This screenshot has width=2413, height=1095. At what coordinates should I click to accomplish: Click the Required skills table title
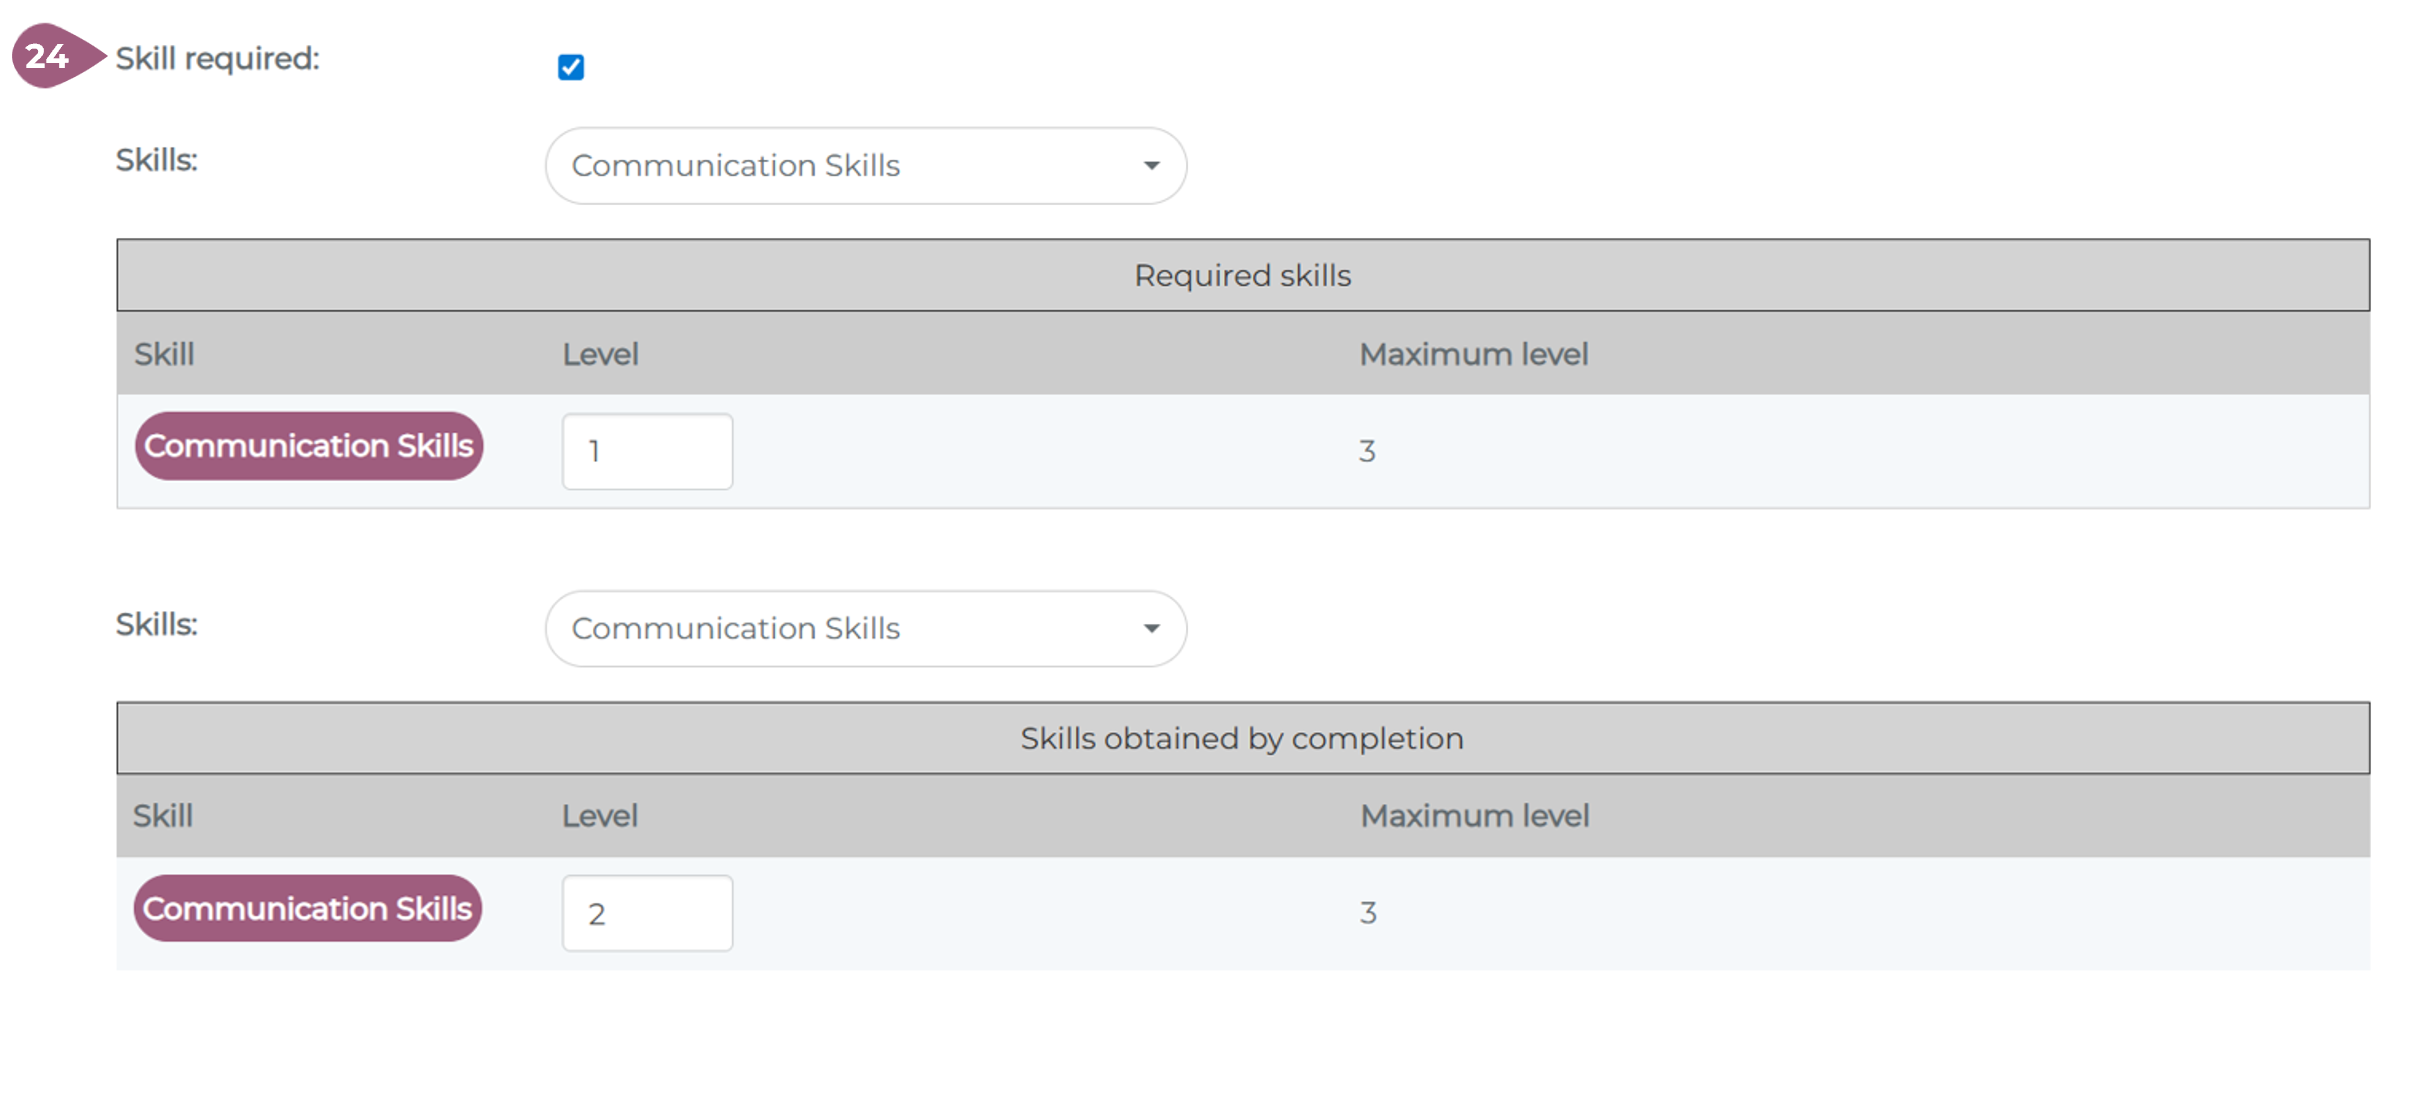coord(1242,276)
